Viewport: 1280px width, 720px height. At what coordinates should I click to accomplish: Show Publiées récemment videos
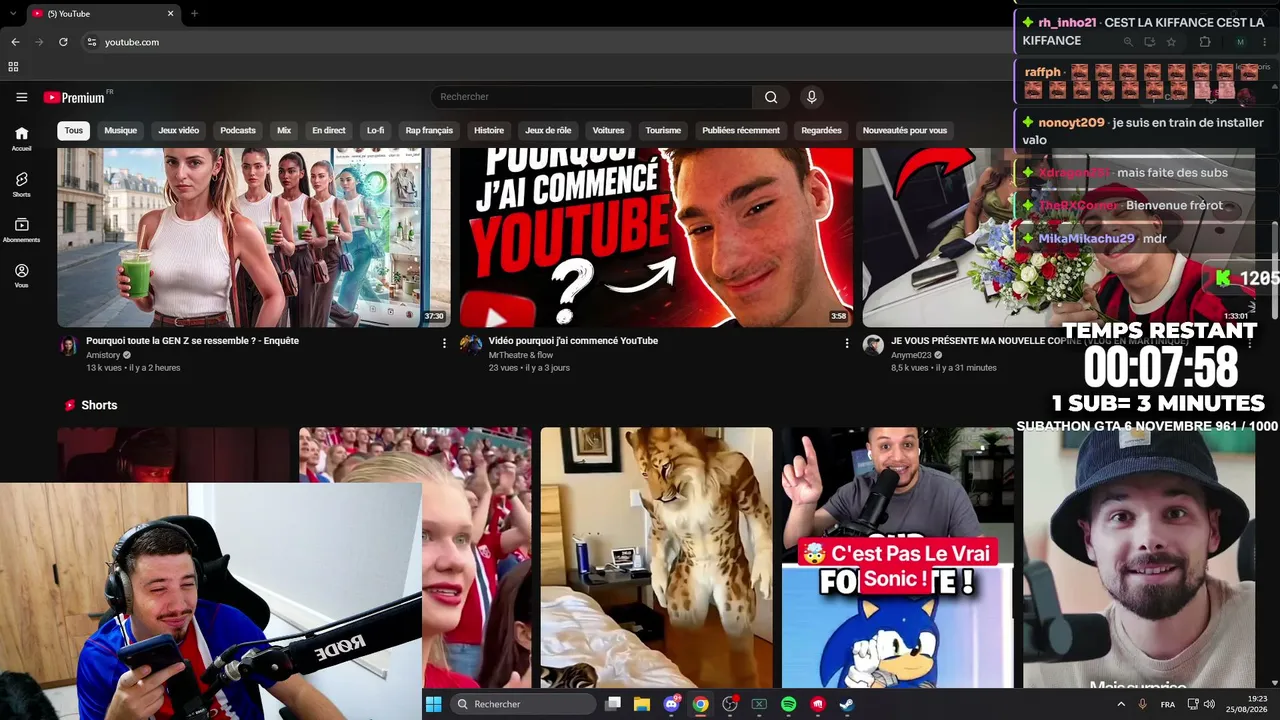[741, 130]
